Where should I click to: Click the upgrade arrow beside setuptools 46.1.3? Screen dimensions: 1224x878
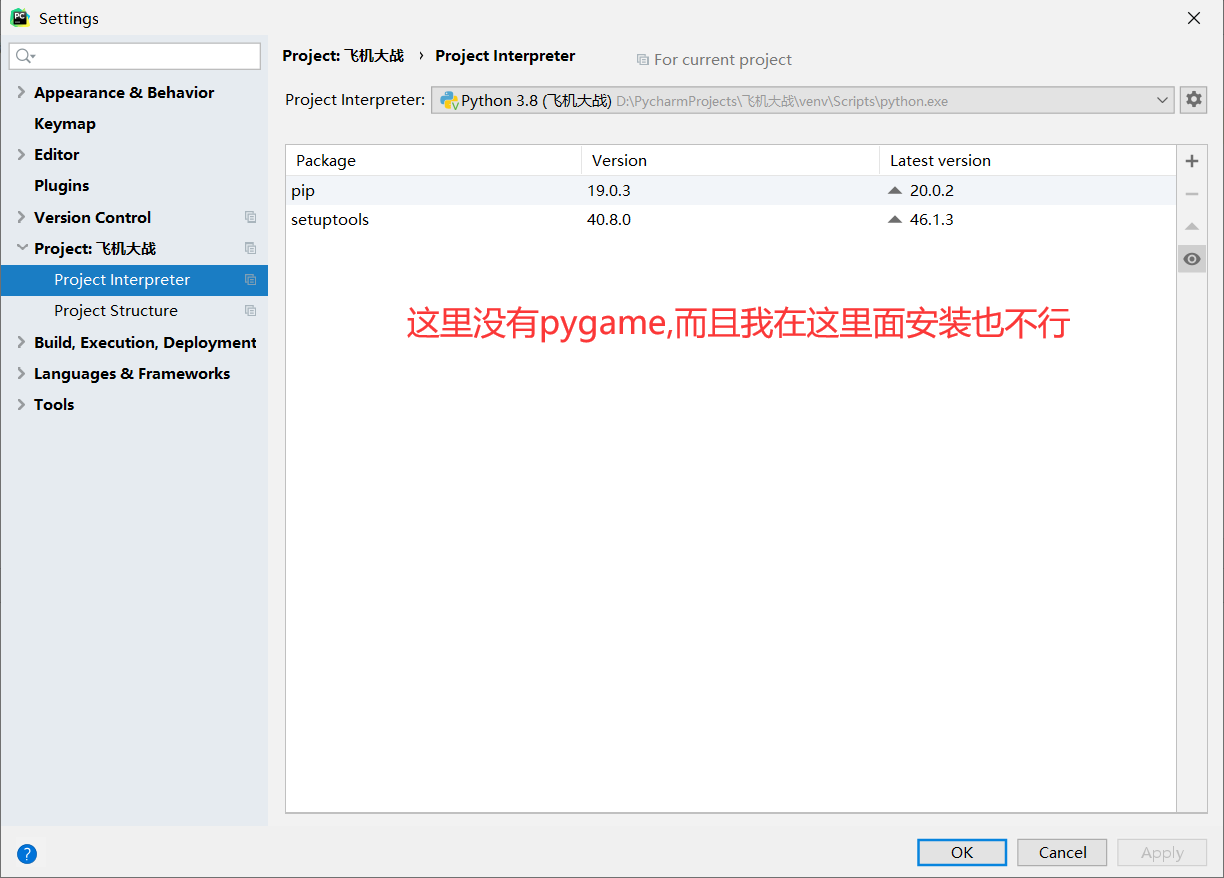(x=895, y=220)
